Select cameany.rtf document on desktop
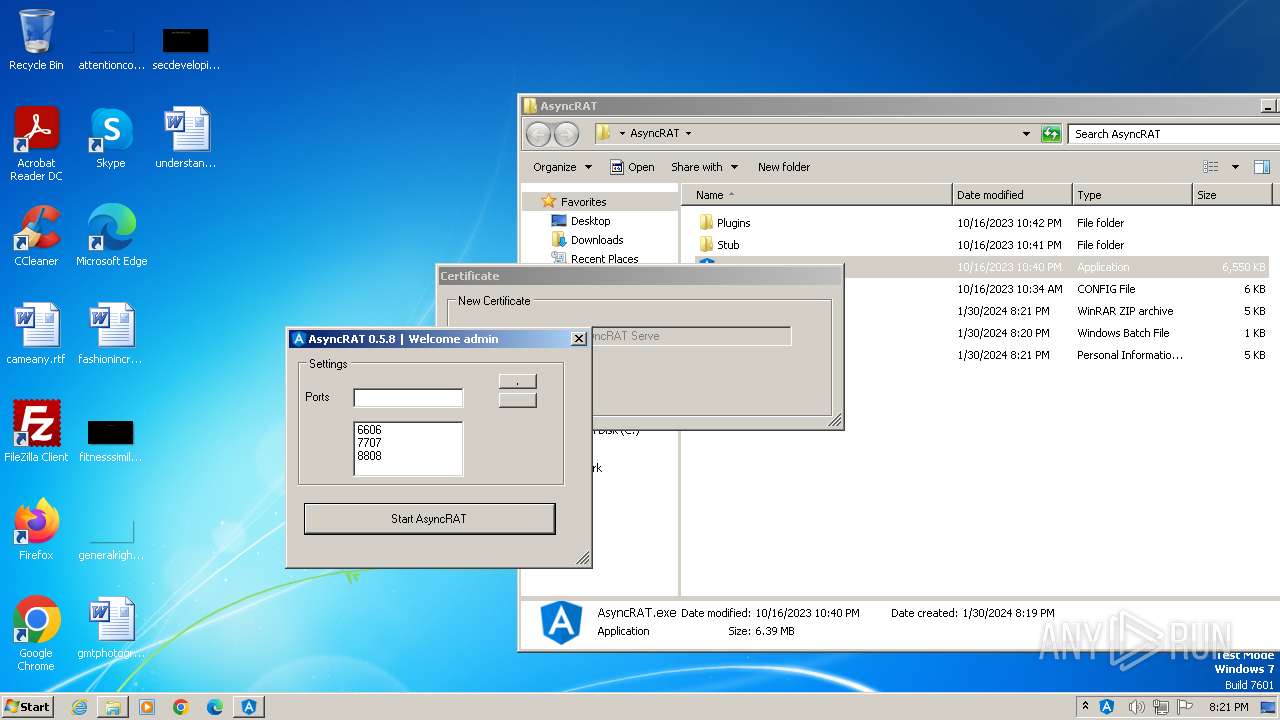Screen dimensions: 1280x720 pos(36,334)
